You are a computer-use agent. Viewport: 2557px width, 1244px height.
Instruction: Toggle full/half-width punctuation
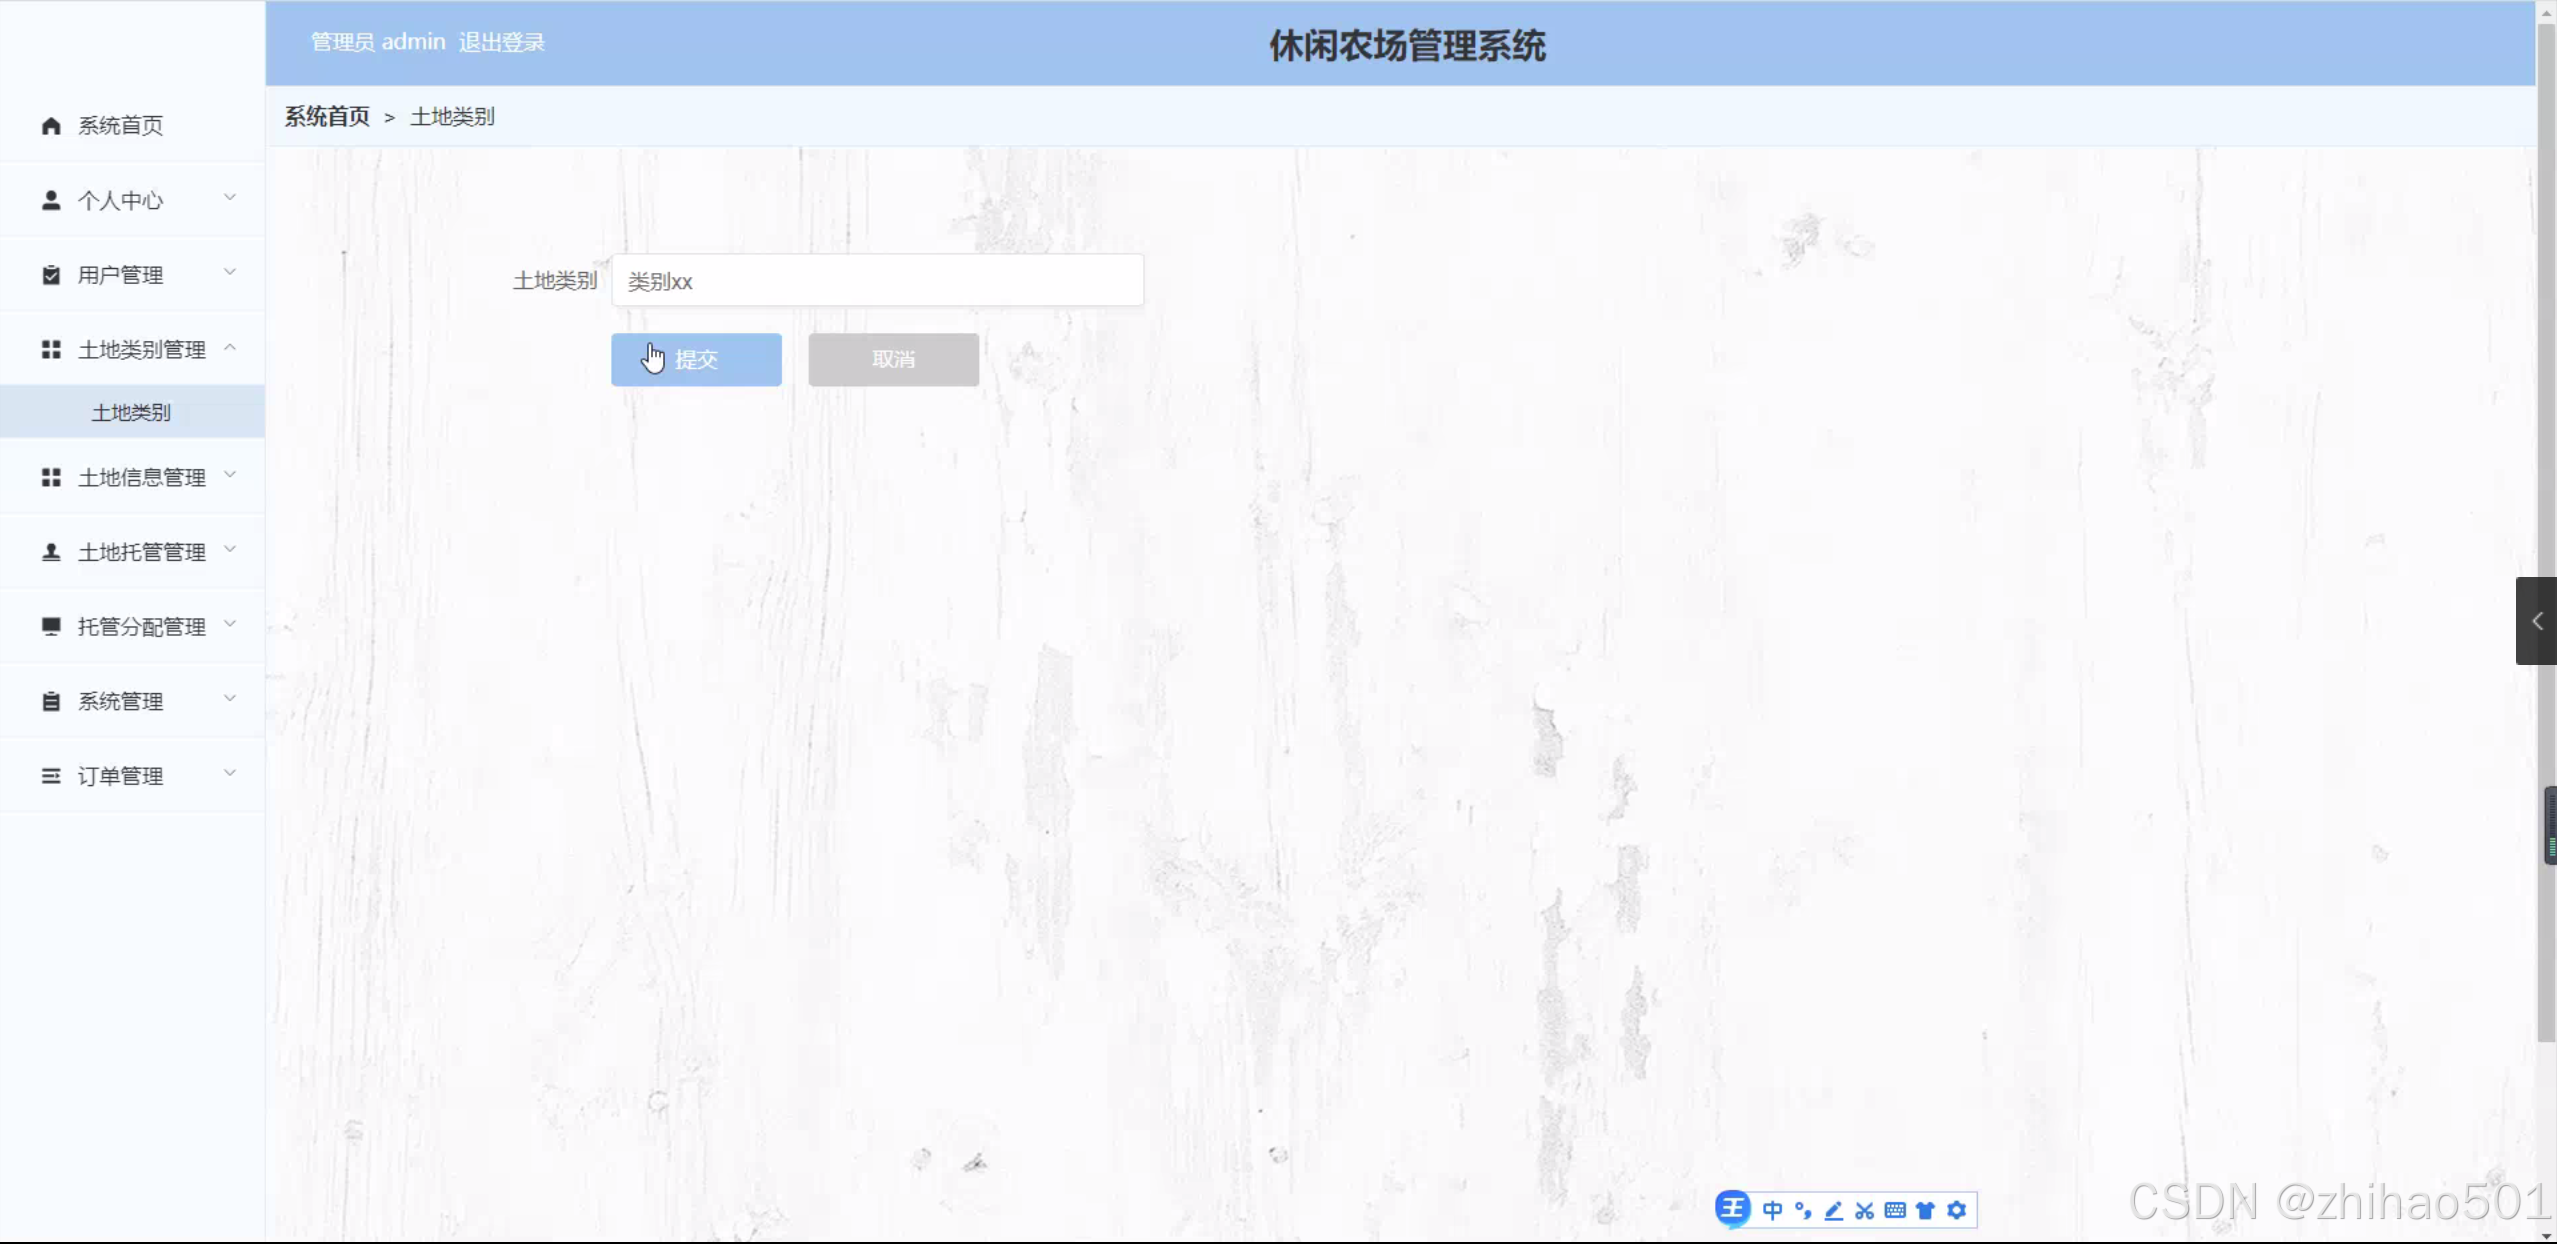pos(1801,1209)
